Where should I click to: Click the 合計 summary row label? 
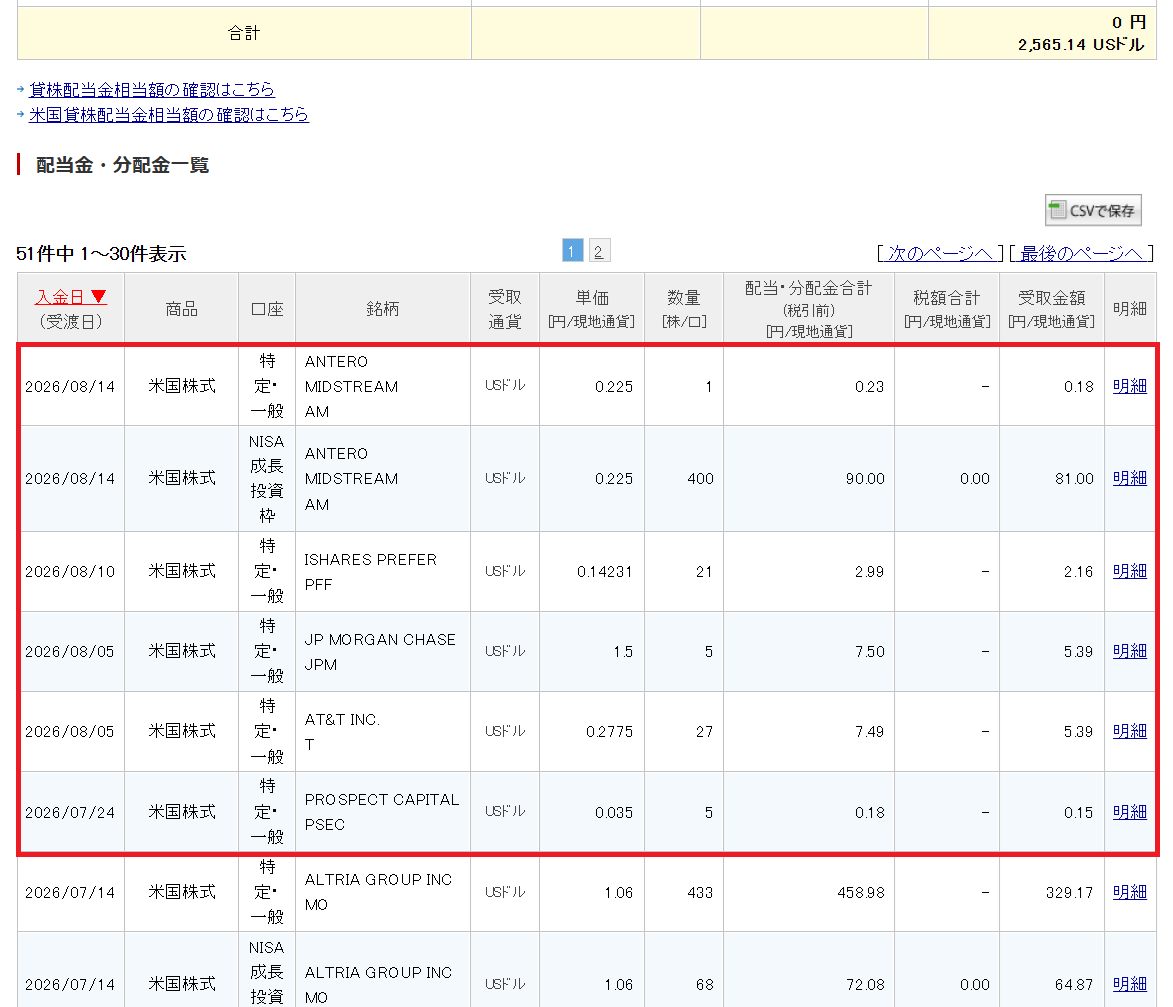[x=244, y=33]
